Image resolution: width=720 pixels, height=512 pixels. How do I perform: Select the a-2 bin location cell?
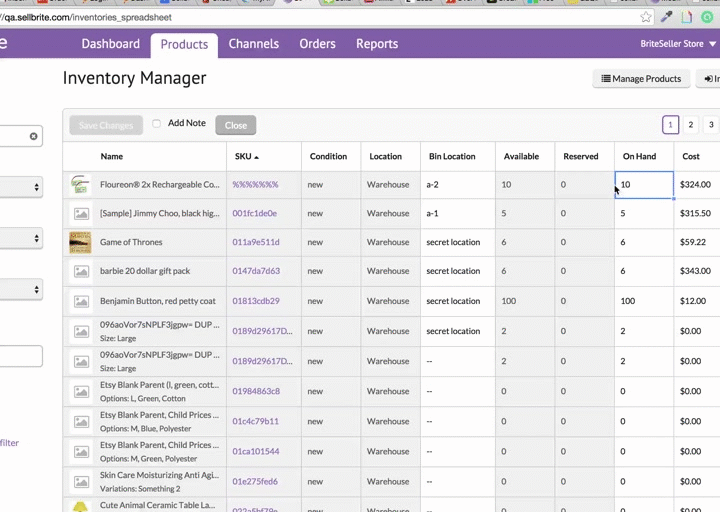(458, 185)
